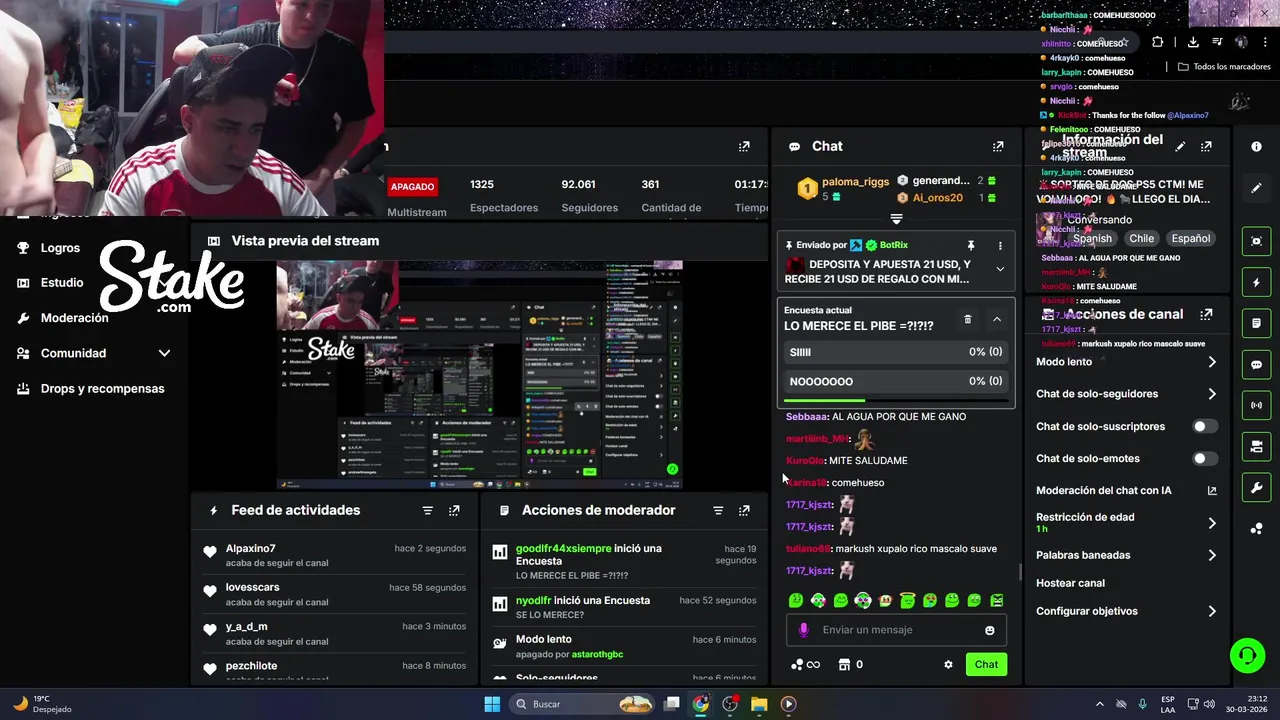The height and width of the screenshot is (720, 1280).
Task: Select the Spanish tag chip
Action: click(1092, 238)
